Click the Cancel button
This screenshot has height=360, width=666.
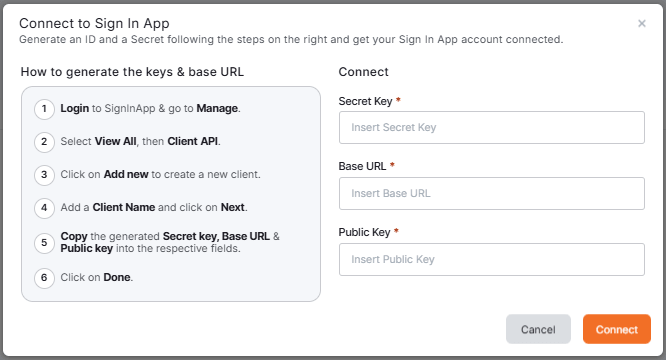click(538, 329)
